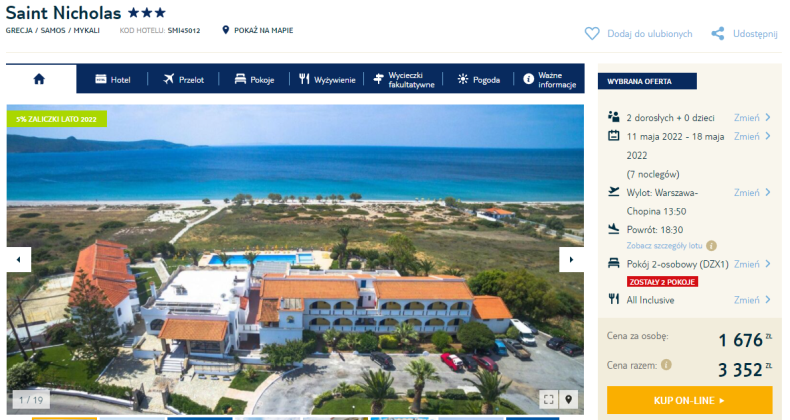Image resolution: width=790 pixels, height=420 pixels.
Task: Open the Wyżywienie tab
Action: click(x=327, y=80)
